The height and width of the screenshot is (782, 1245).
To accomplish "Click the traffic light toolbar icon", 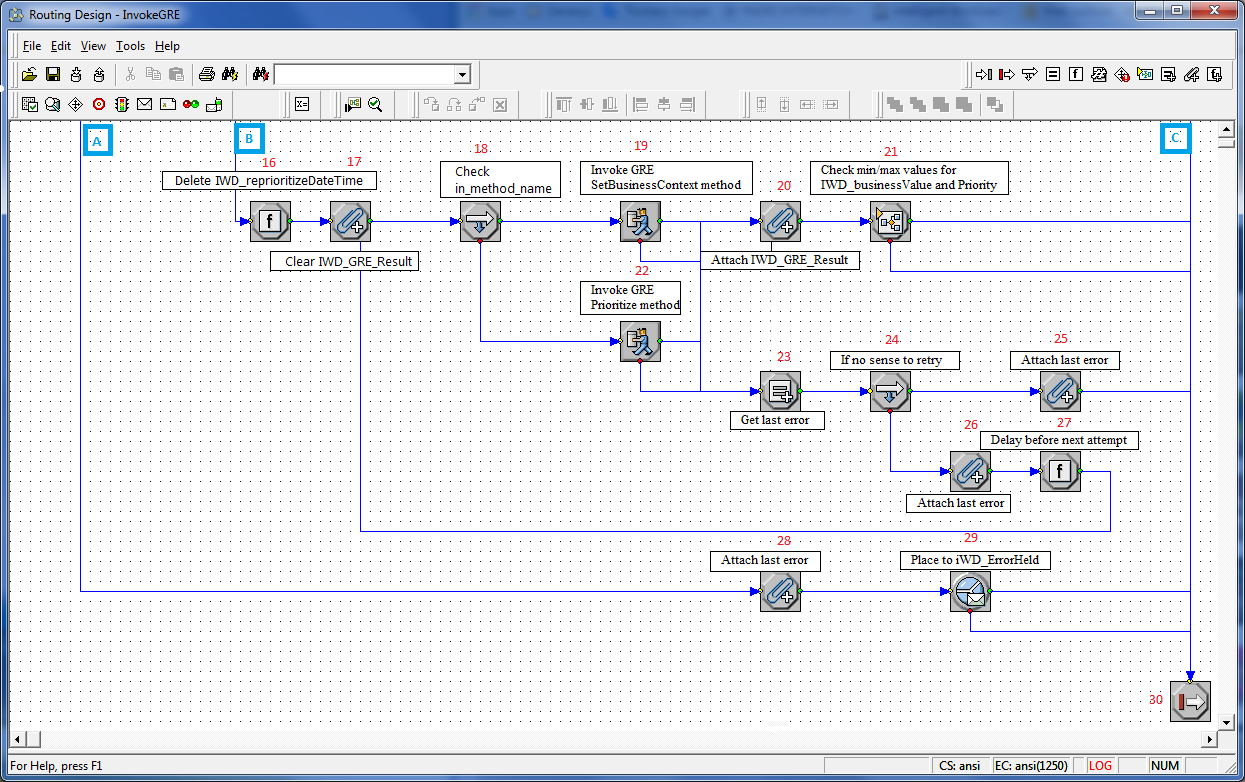I will tap(122, 104).
